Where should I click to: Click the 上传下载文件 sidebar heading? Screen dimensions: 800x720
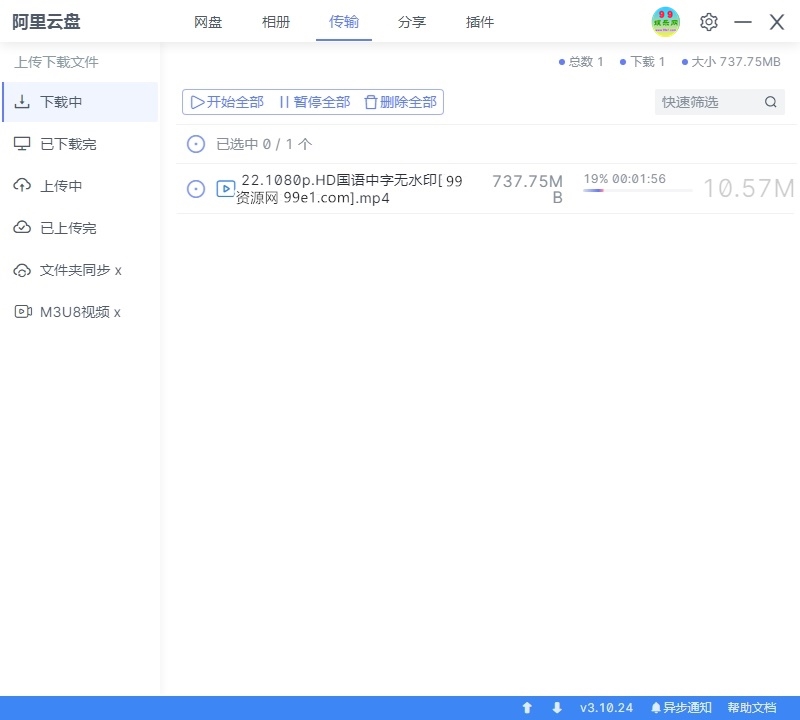coord(56,62)
